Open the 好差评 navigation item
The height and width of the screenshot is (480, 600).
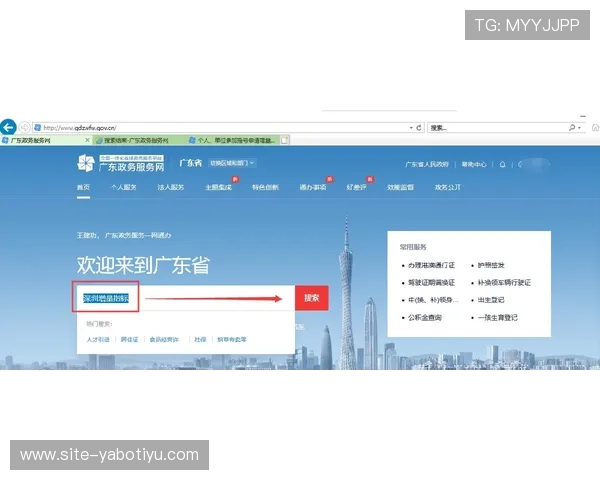point(356,187)
